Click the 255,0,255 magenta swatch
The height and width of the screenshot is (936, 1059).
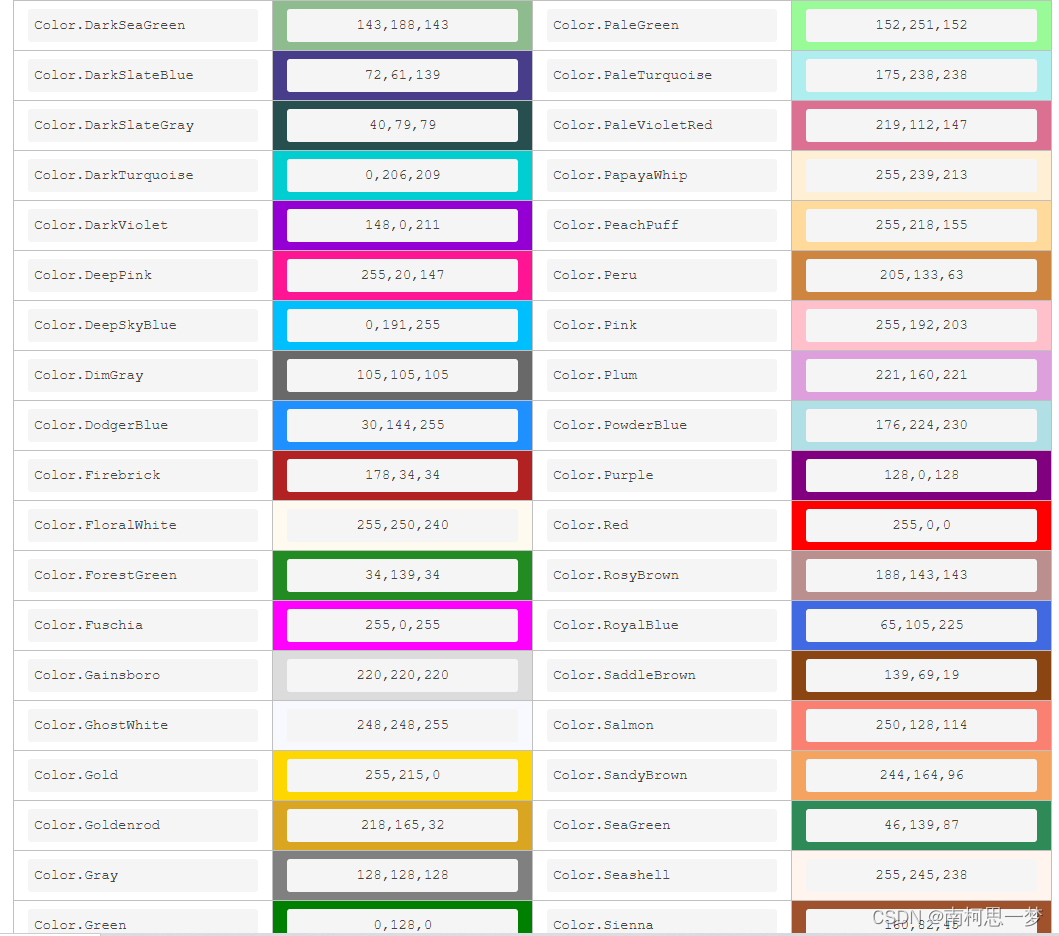point(403,625)
